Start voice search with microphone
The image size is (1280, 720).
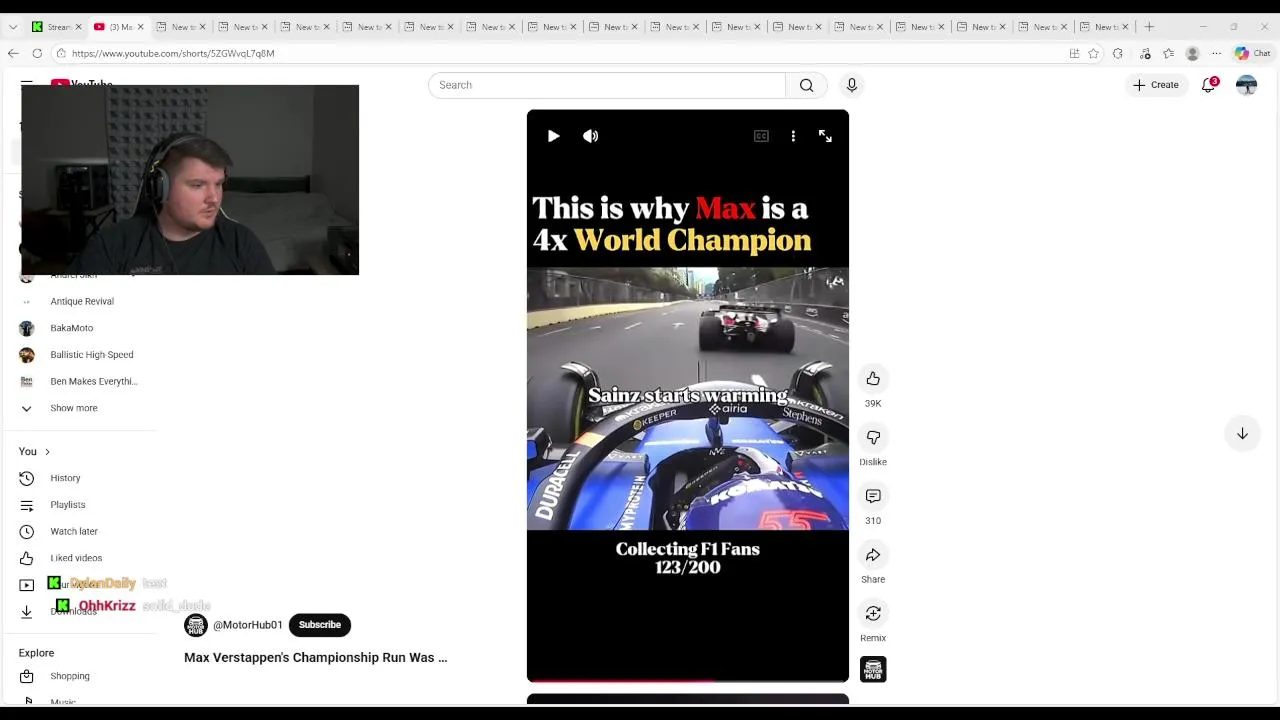[x=852, y=85]
